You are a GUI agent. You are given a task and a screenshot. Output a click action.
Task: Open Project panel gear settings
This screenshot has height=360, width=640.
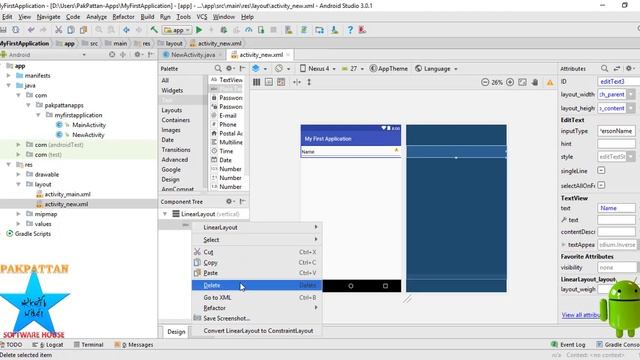point(138,54)
